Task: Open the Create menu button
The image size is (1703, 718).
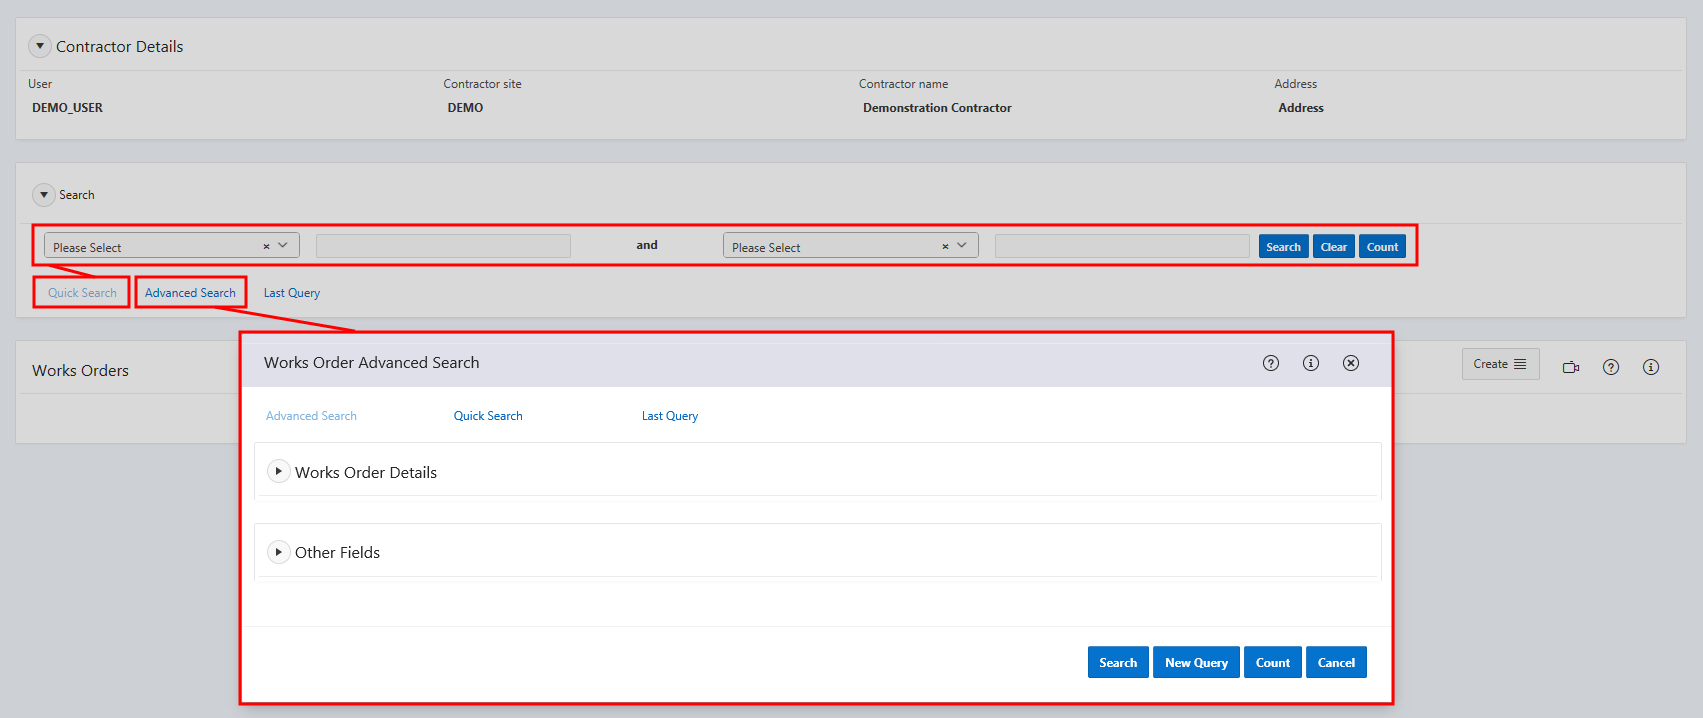Action: pos(1499,364)
